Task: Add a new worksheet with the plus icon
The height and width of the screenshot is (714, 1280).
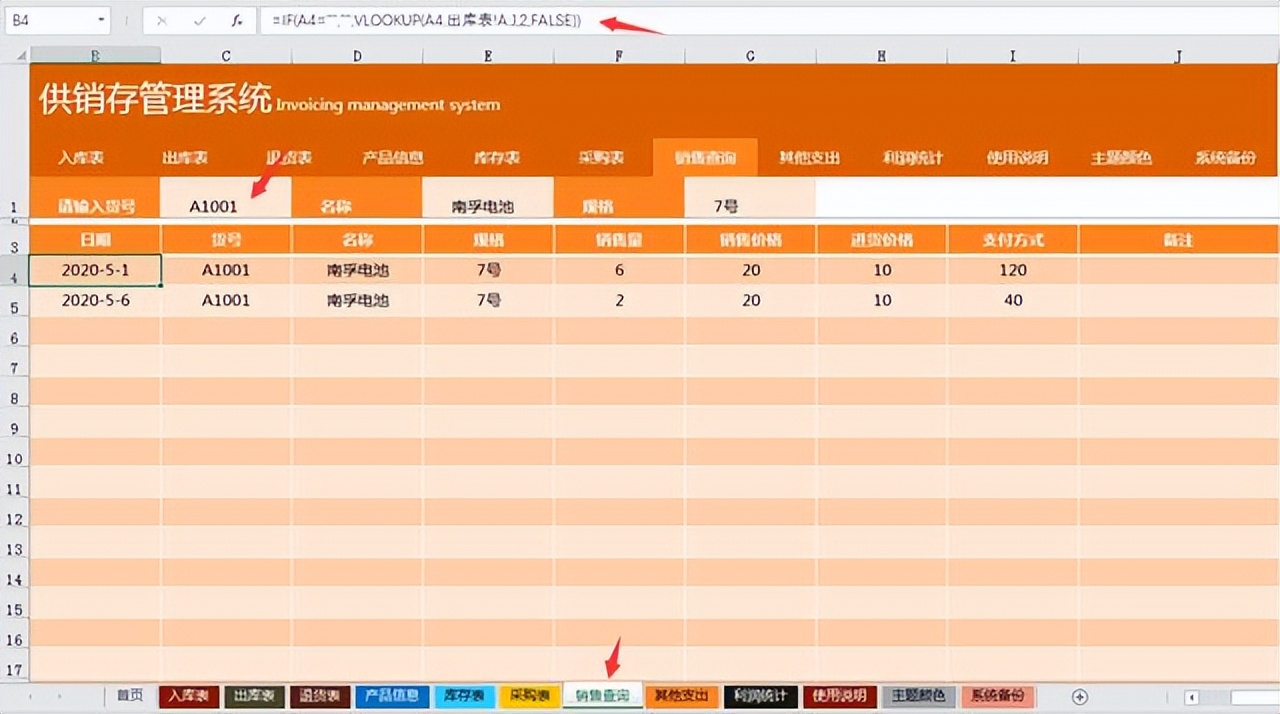Action: tap(1082, 695)
